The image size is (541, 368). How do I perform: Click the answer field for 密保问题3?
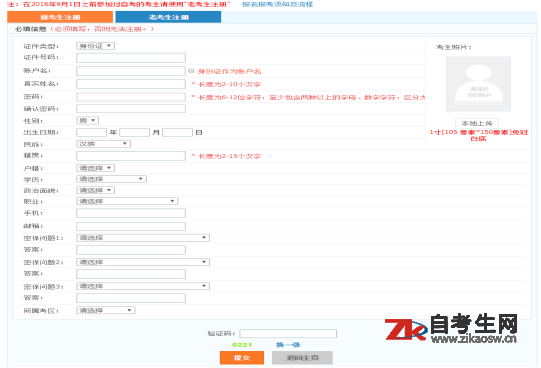[131, 298]
